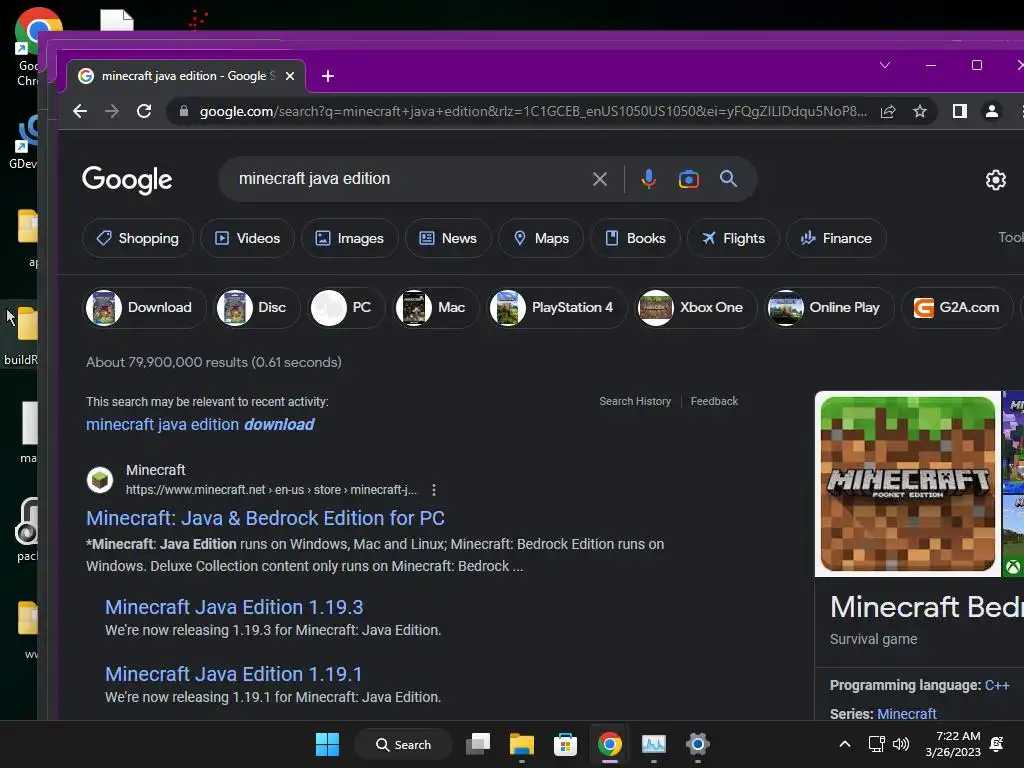This screenshot has height=768, width=1024.
Task: Clear the search box text
Action: pyautogui.click(x=600, y=179)
